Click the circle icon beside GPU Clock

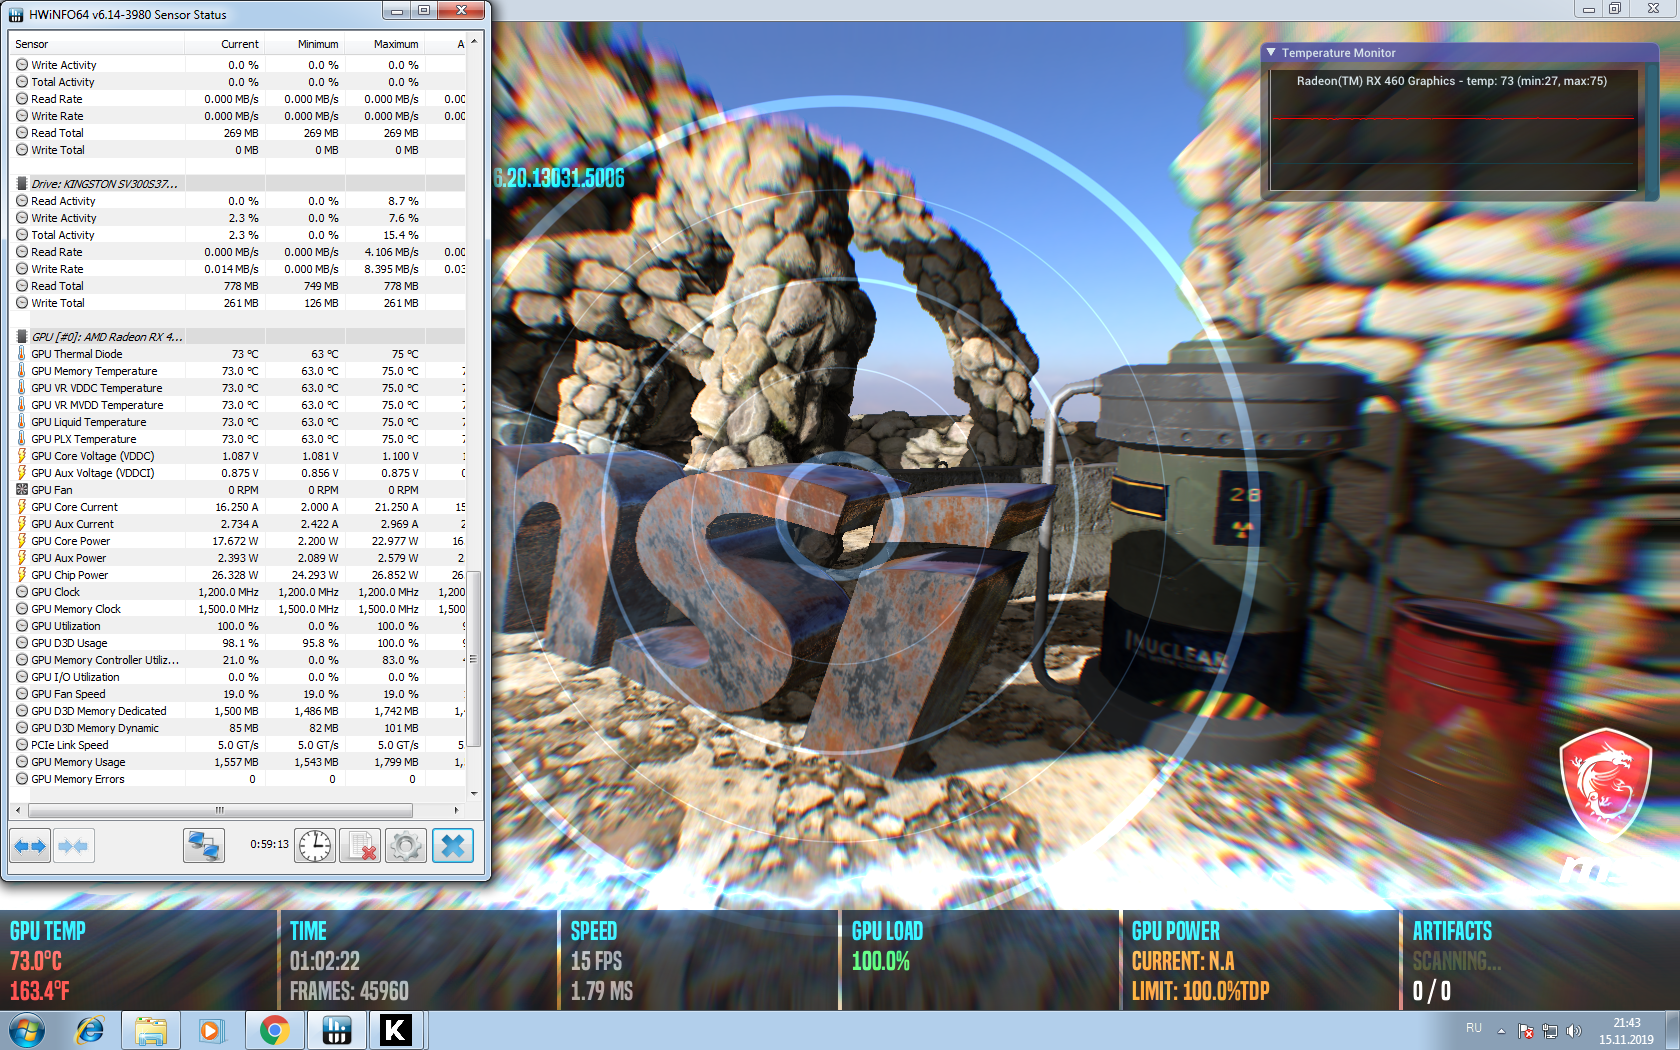point(22,592)
